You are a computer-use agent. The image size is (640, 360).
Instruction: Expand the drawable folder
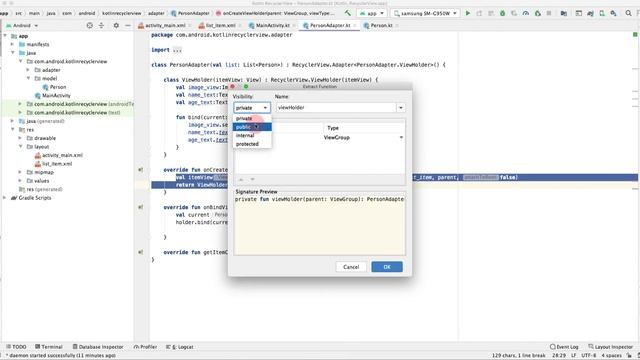coord(20,138)
